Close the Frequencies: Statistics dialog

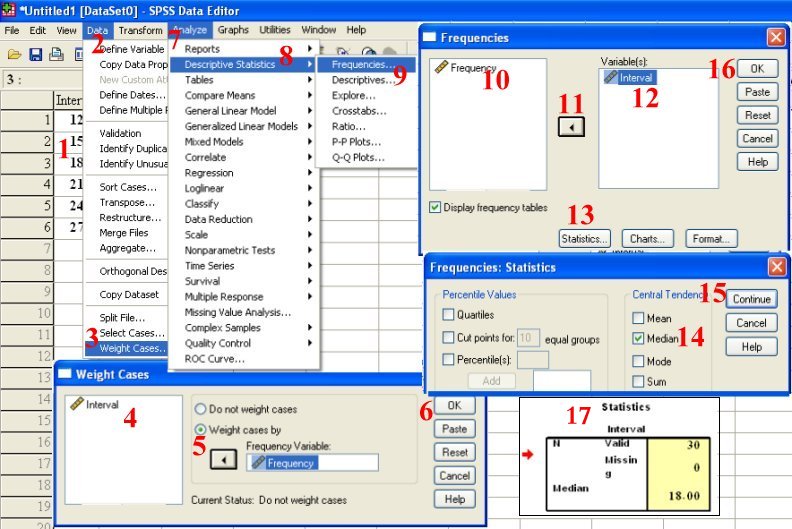click(x=777, y=267)
